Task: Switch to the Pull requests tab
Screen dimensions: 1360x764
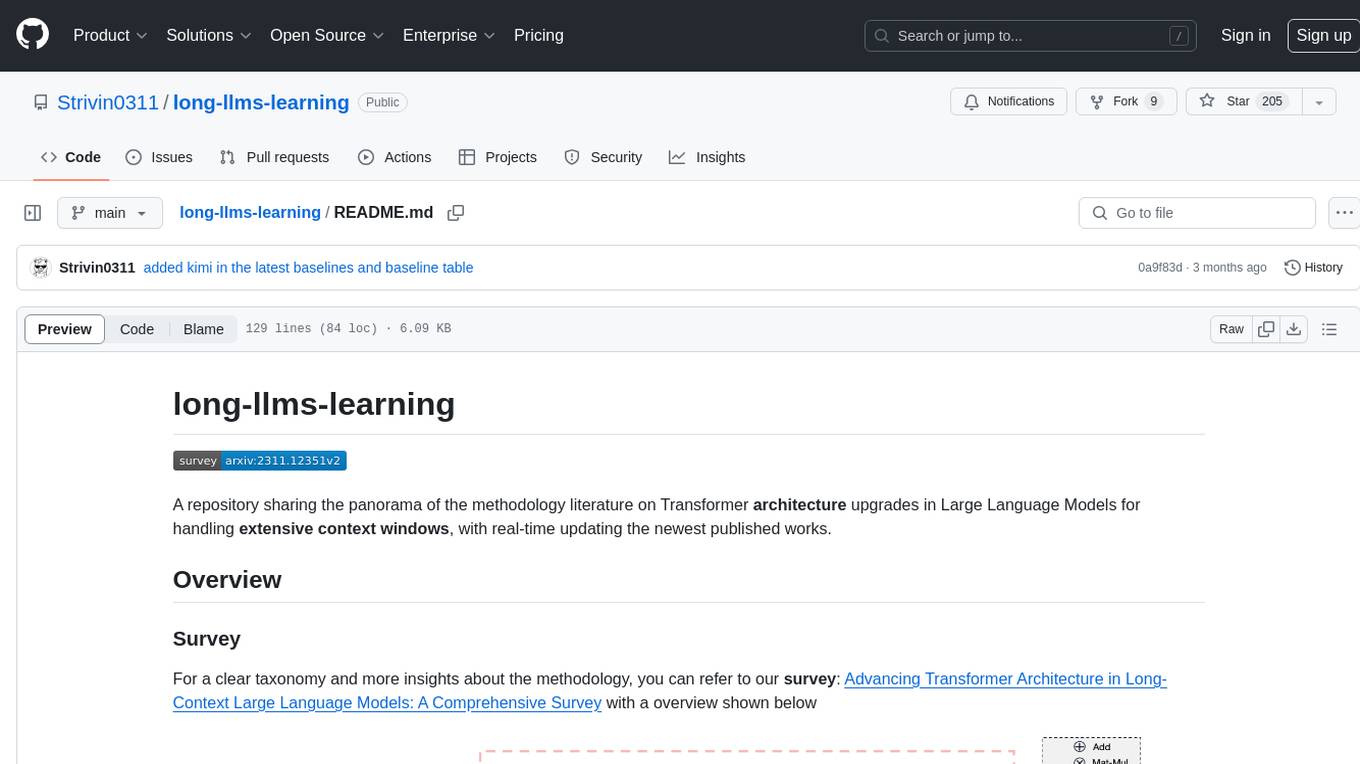Action: 274,157
